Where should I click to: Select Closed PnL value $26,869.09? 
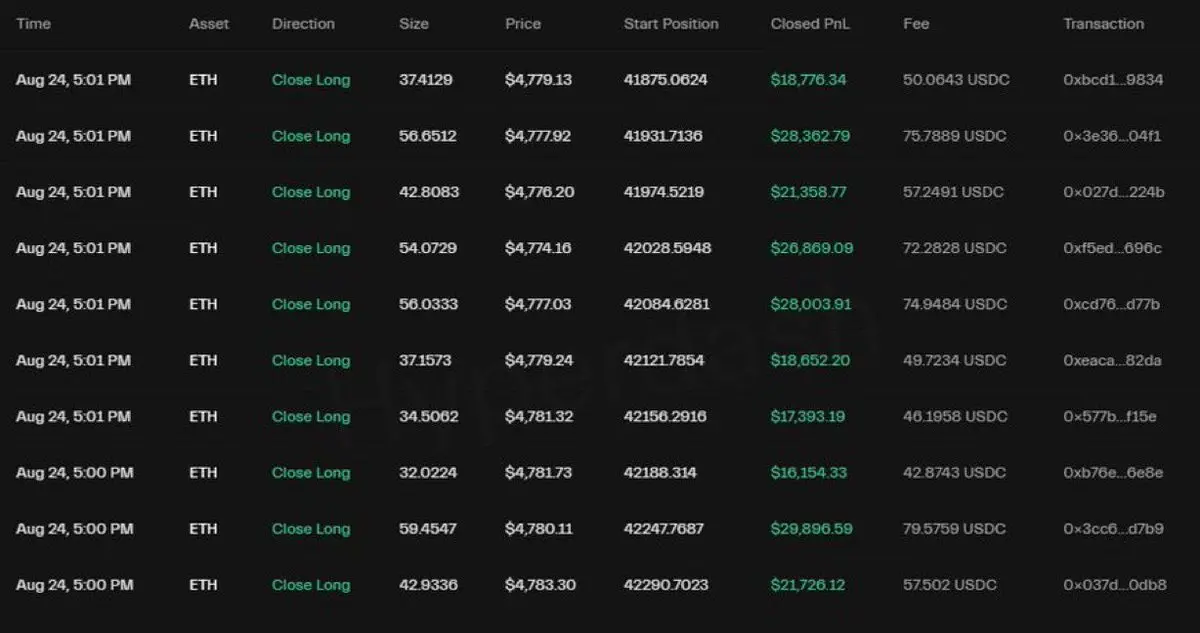[x=812, y=248]
